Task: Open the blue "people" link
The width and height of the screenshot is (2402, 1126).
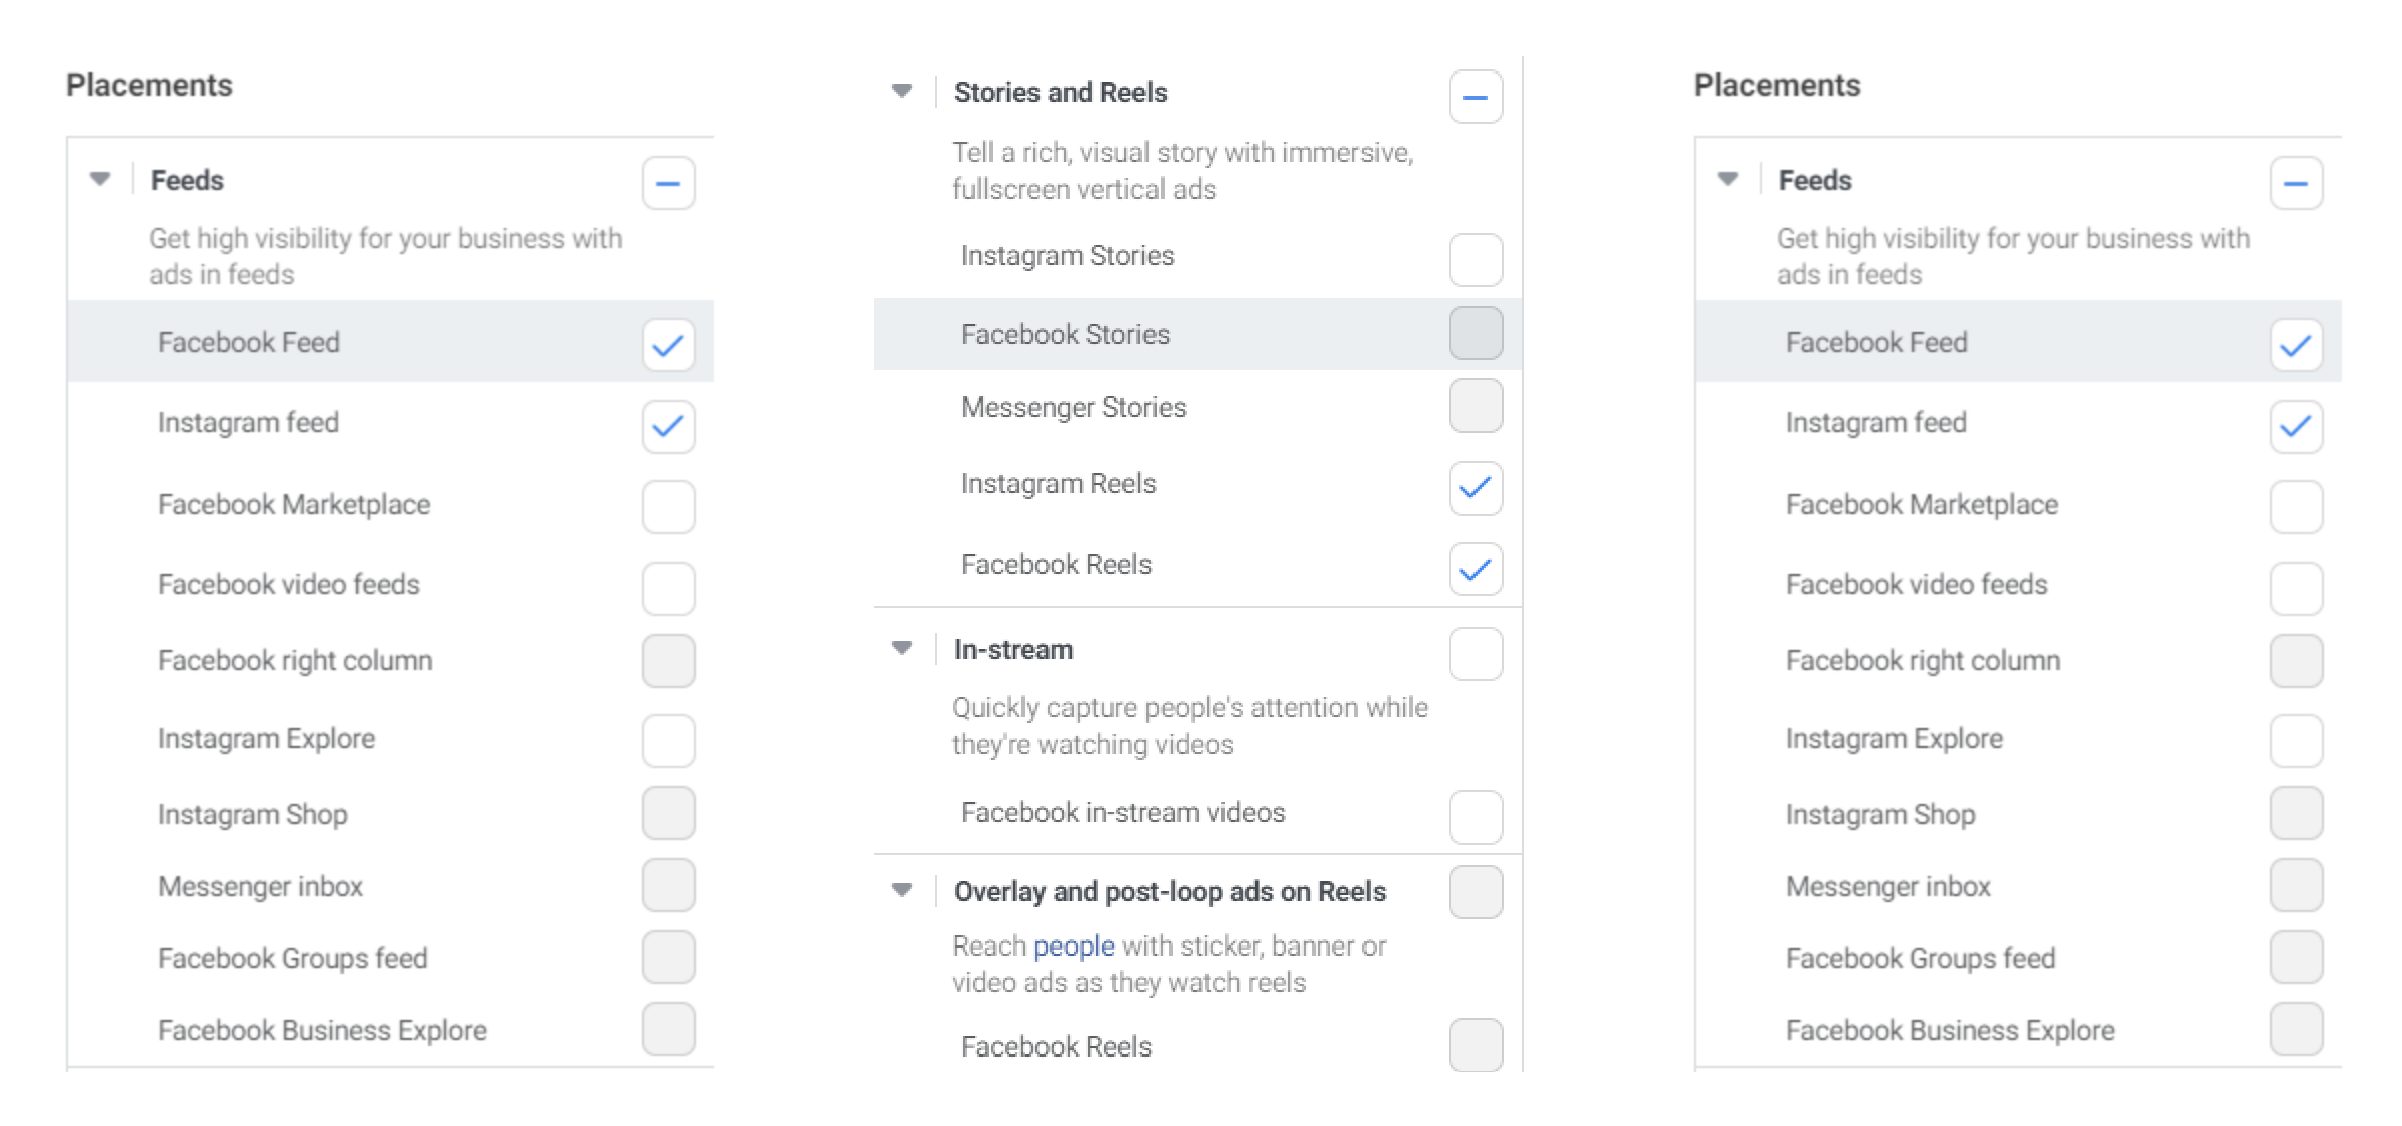Action: [x=1073, y=946]
